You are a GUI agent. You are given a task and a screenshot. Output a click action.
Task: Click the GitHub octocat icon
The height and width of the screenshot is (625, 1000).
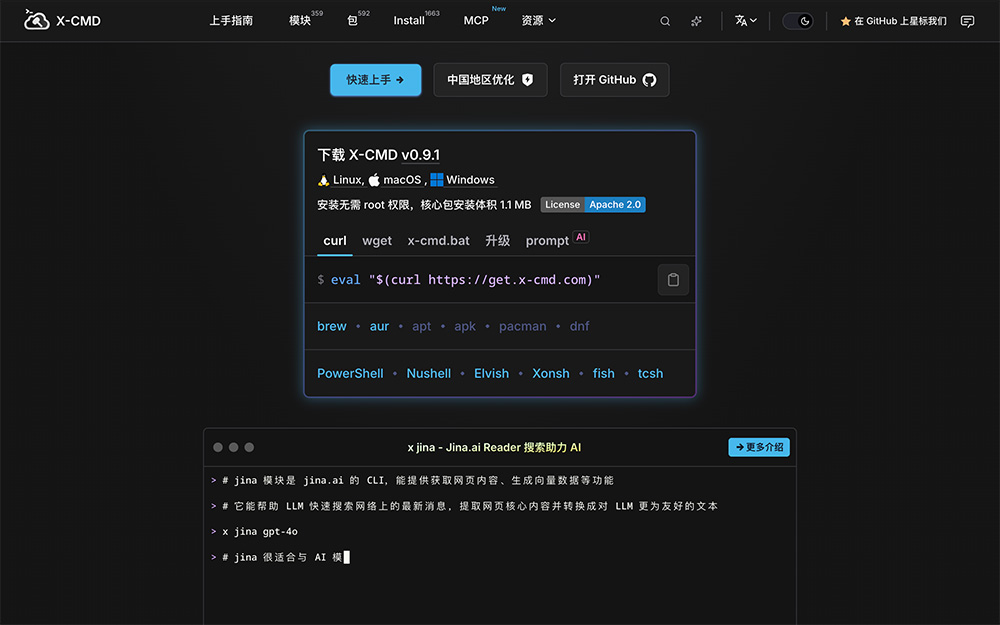pyautogui.click(x=649, y=80)
